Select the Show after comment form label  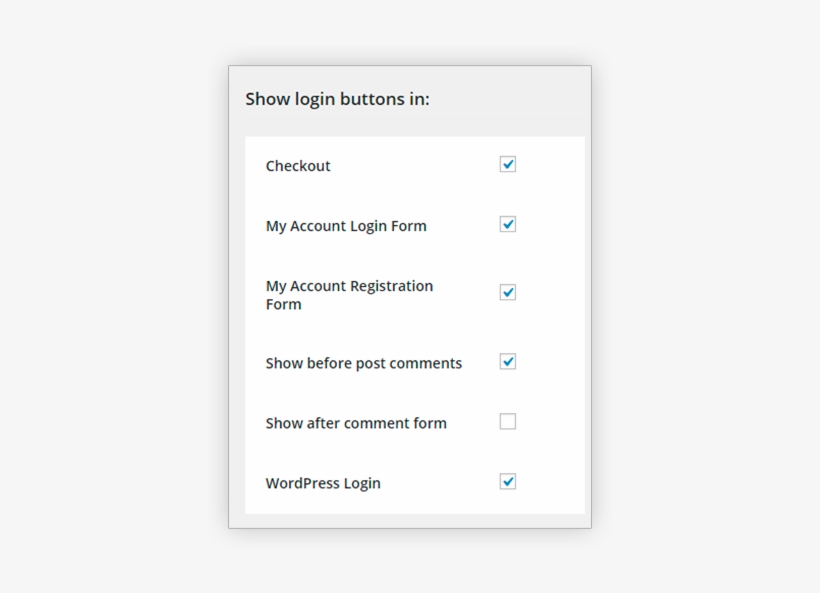[x=356, y=423]
